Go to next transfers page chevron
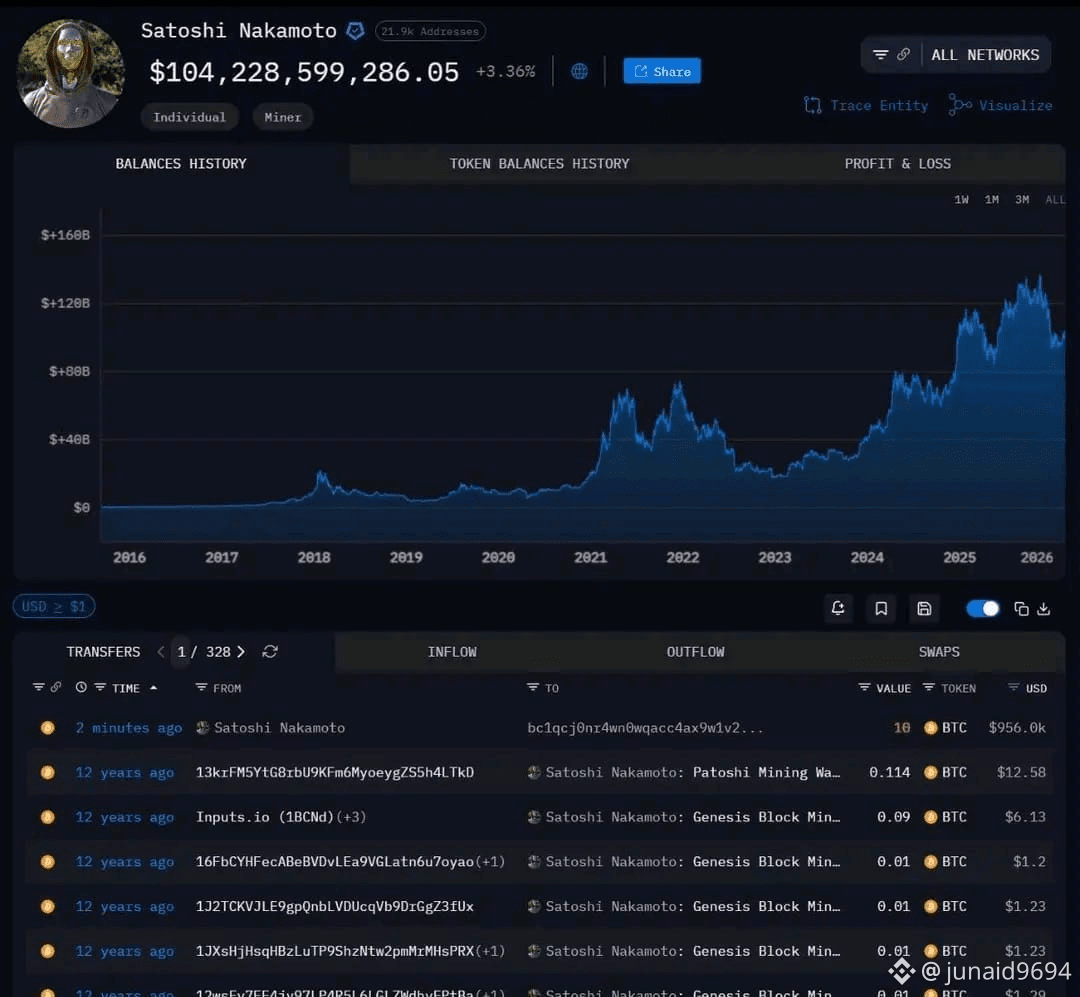This screenshot has width=1080, height=997. [x=241, y=651]
